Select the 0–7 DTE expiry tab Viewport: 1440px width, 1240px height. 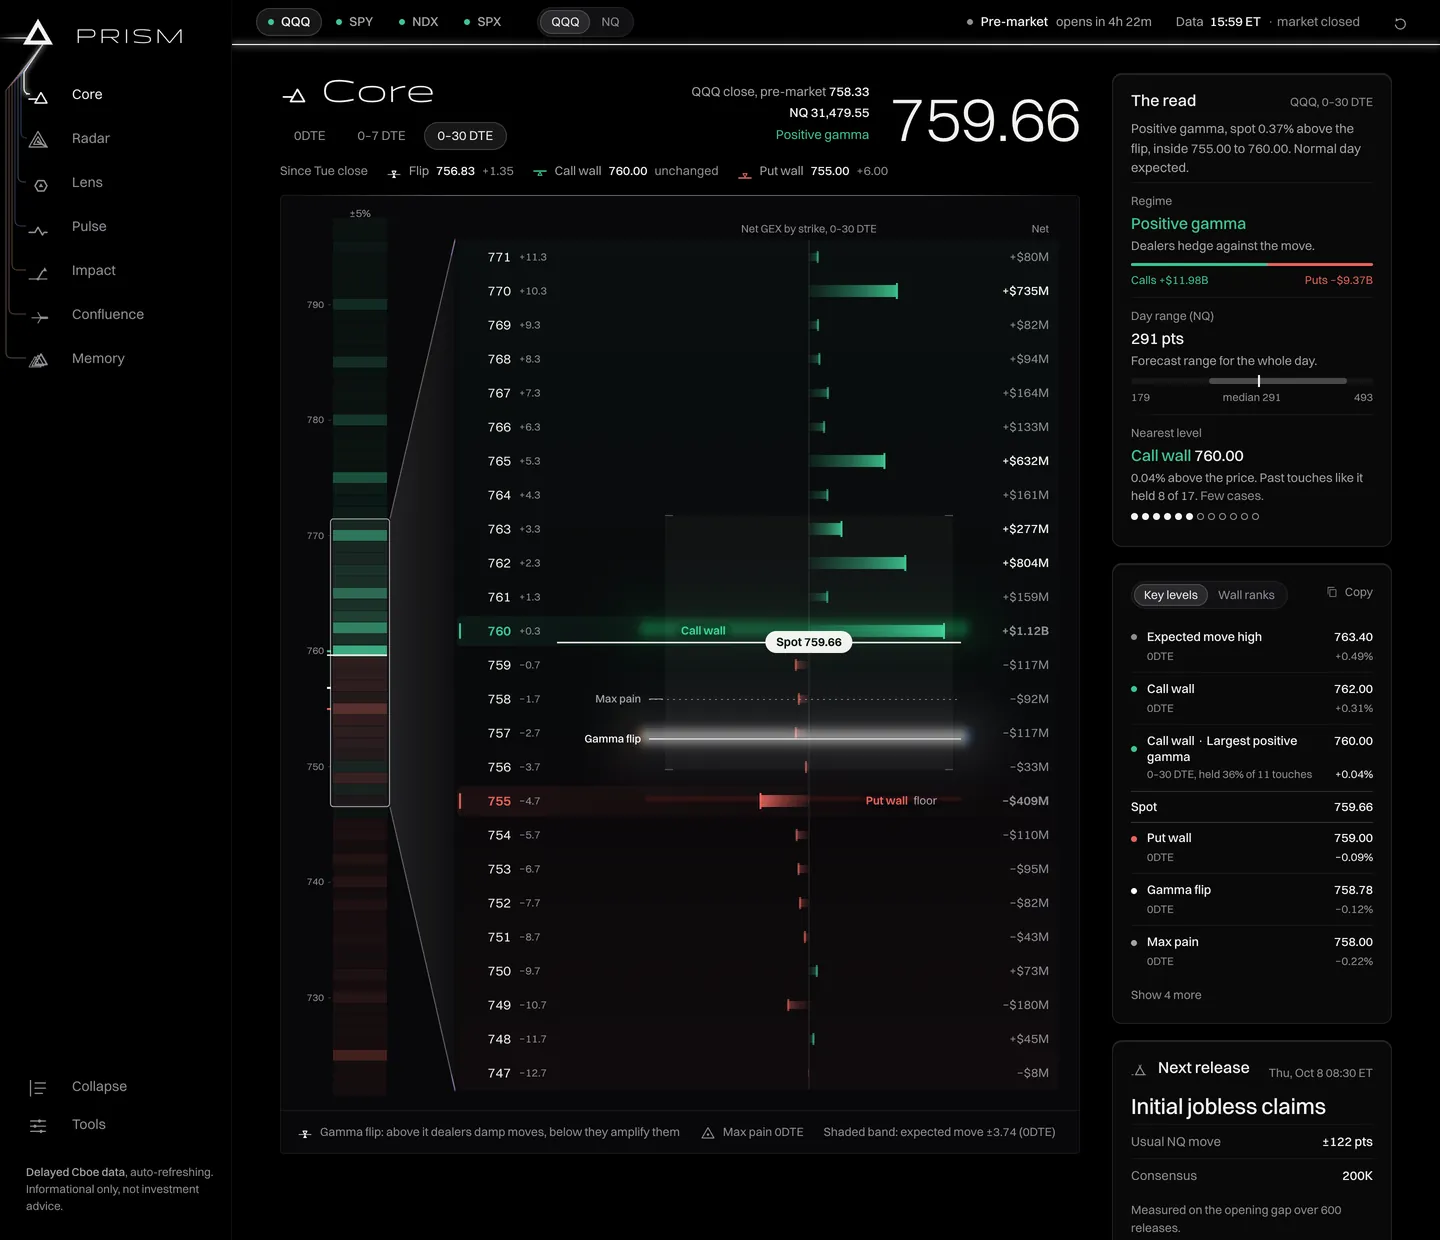tap(381, 136)
